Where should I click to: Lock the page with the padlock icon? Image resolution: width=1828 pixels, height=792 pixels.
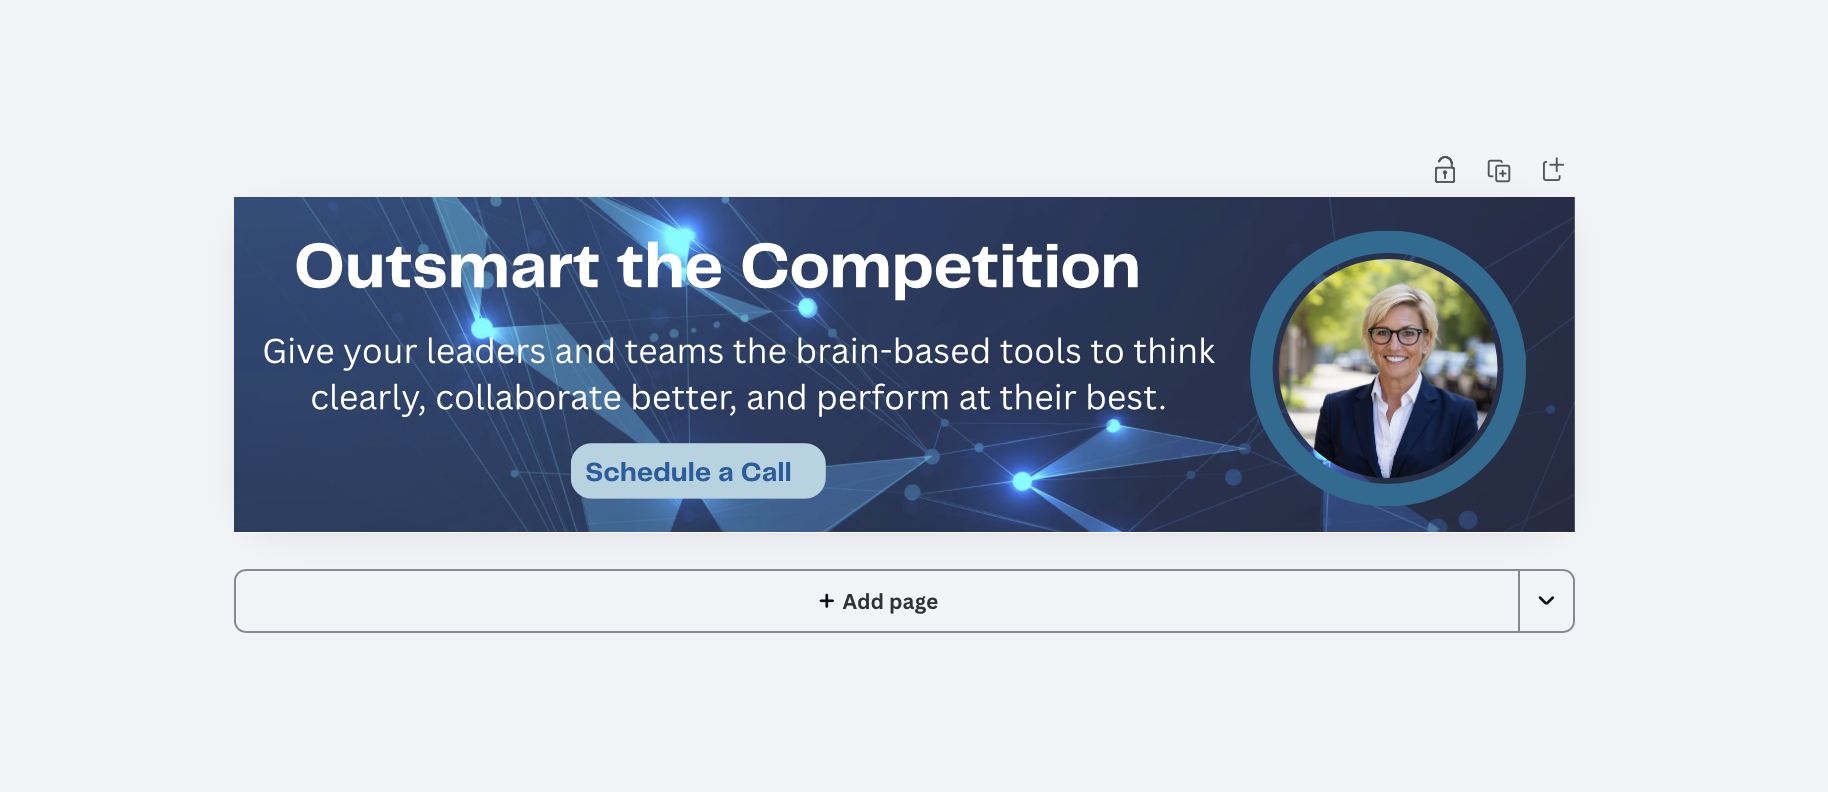[x=1444, y=170]
